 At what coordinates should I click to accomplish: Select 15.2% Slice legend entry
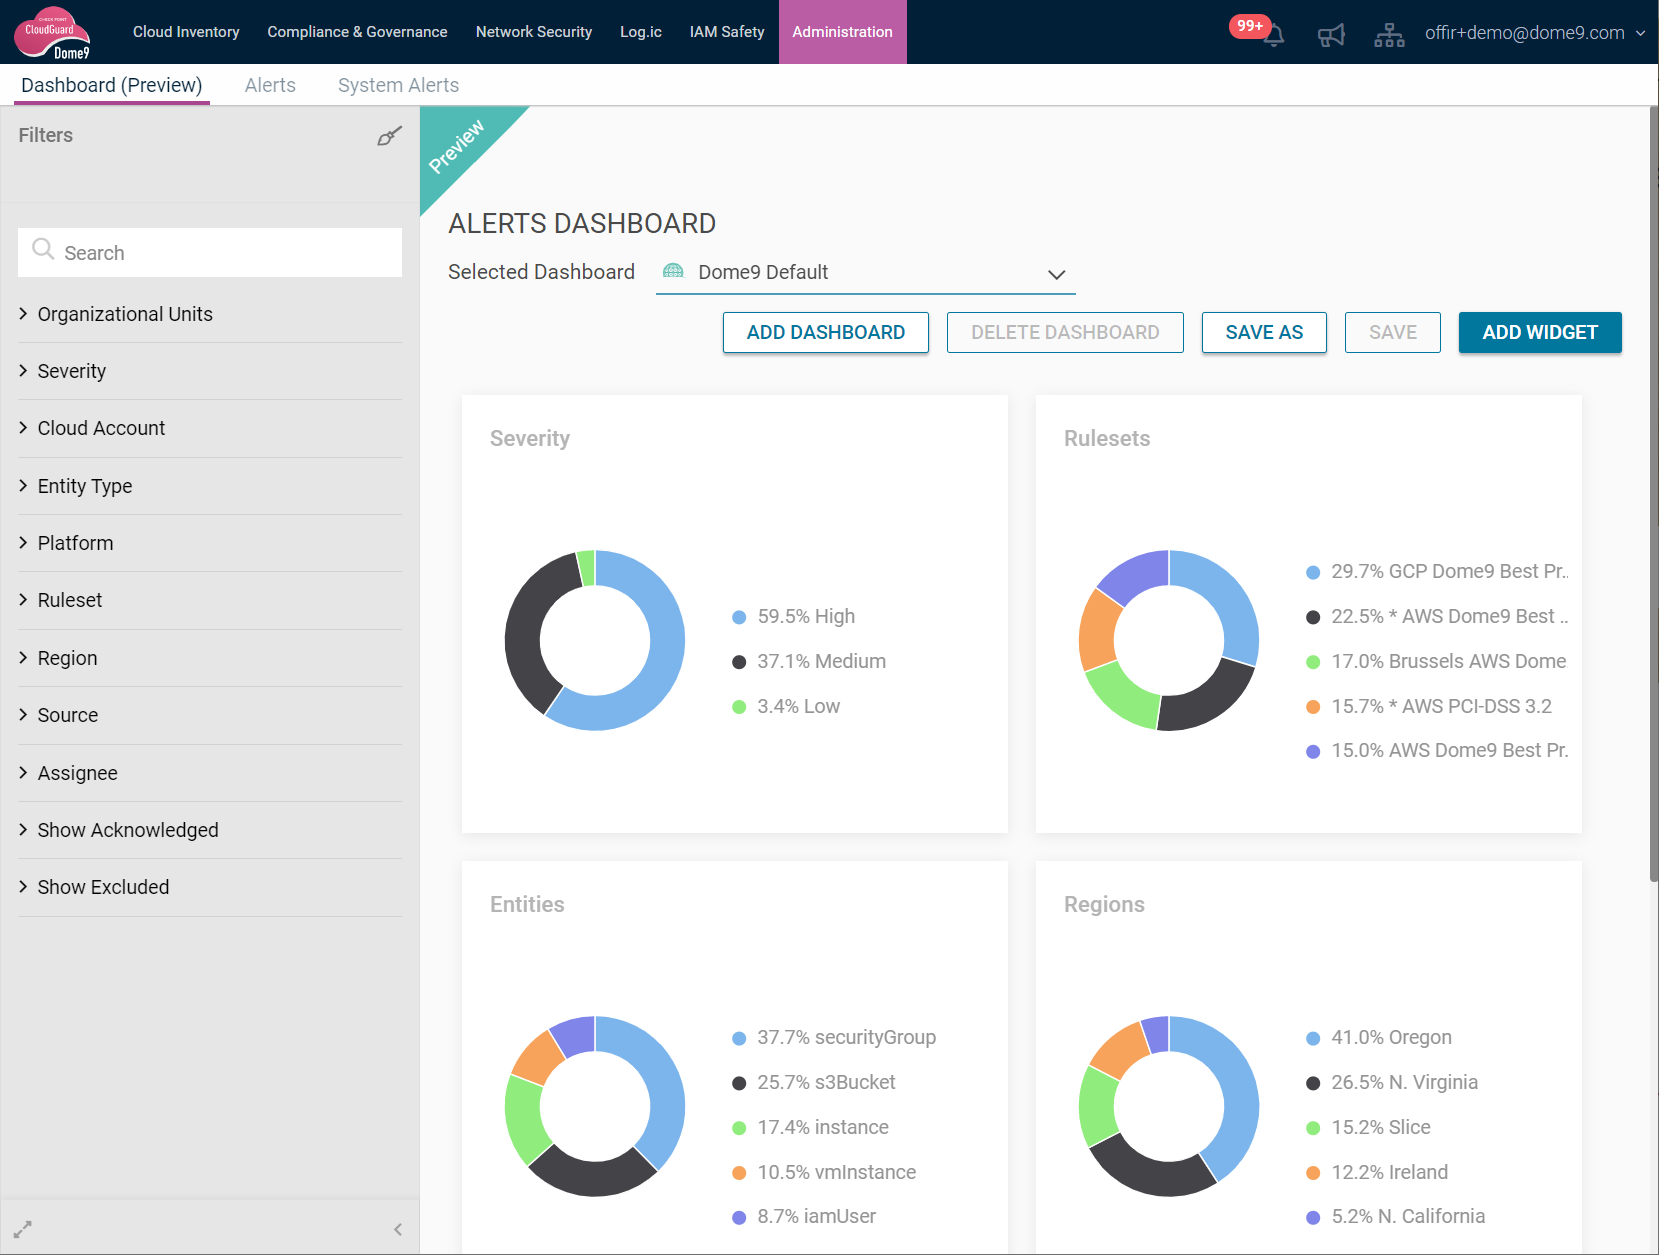tap(1368, 1128)
